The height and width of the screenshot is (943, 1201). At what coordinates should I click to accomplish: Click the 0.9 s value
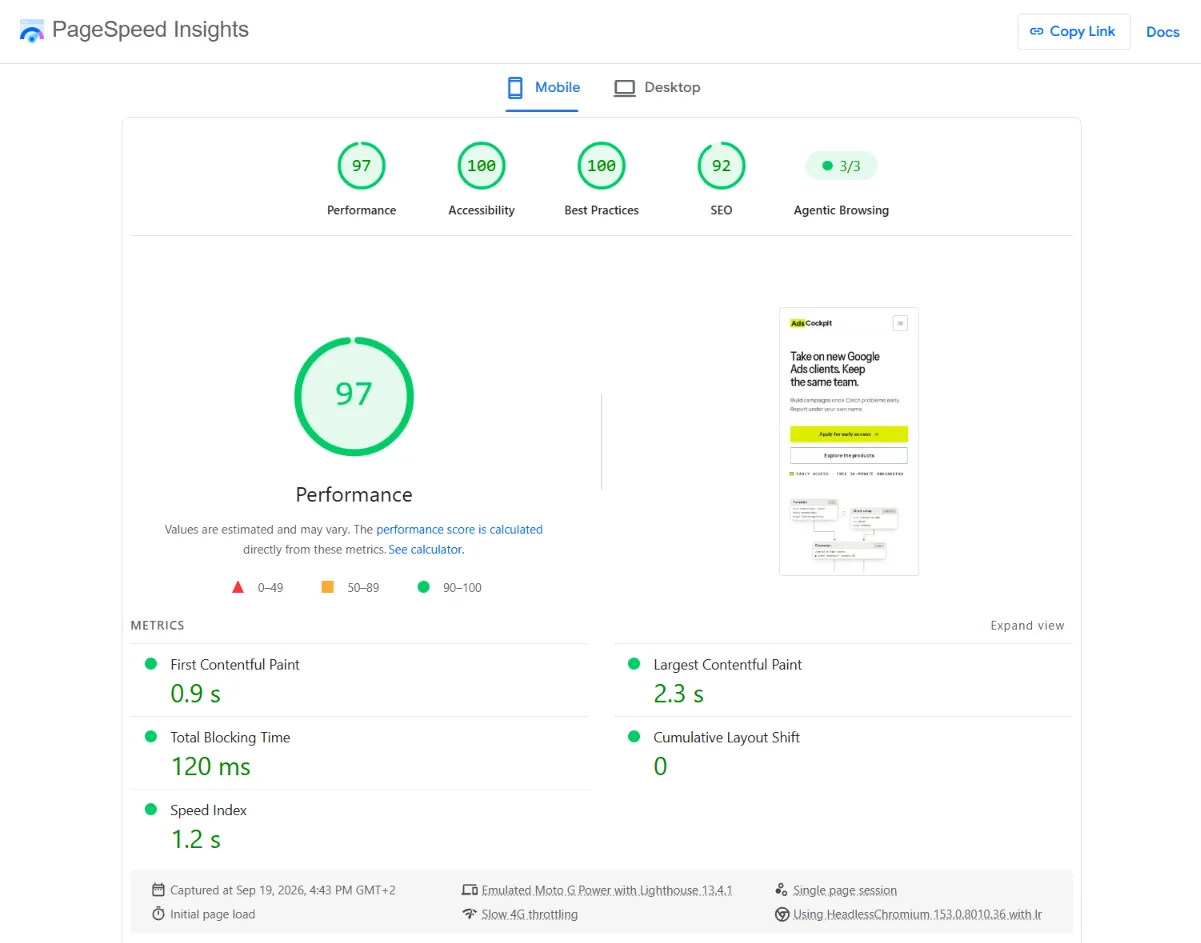pos(196,693)
